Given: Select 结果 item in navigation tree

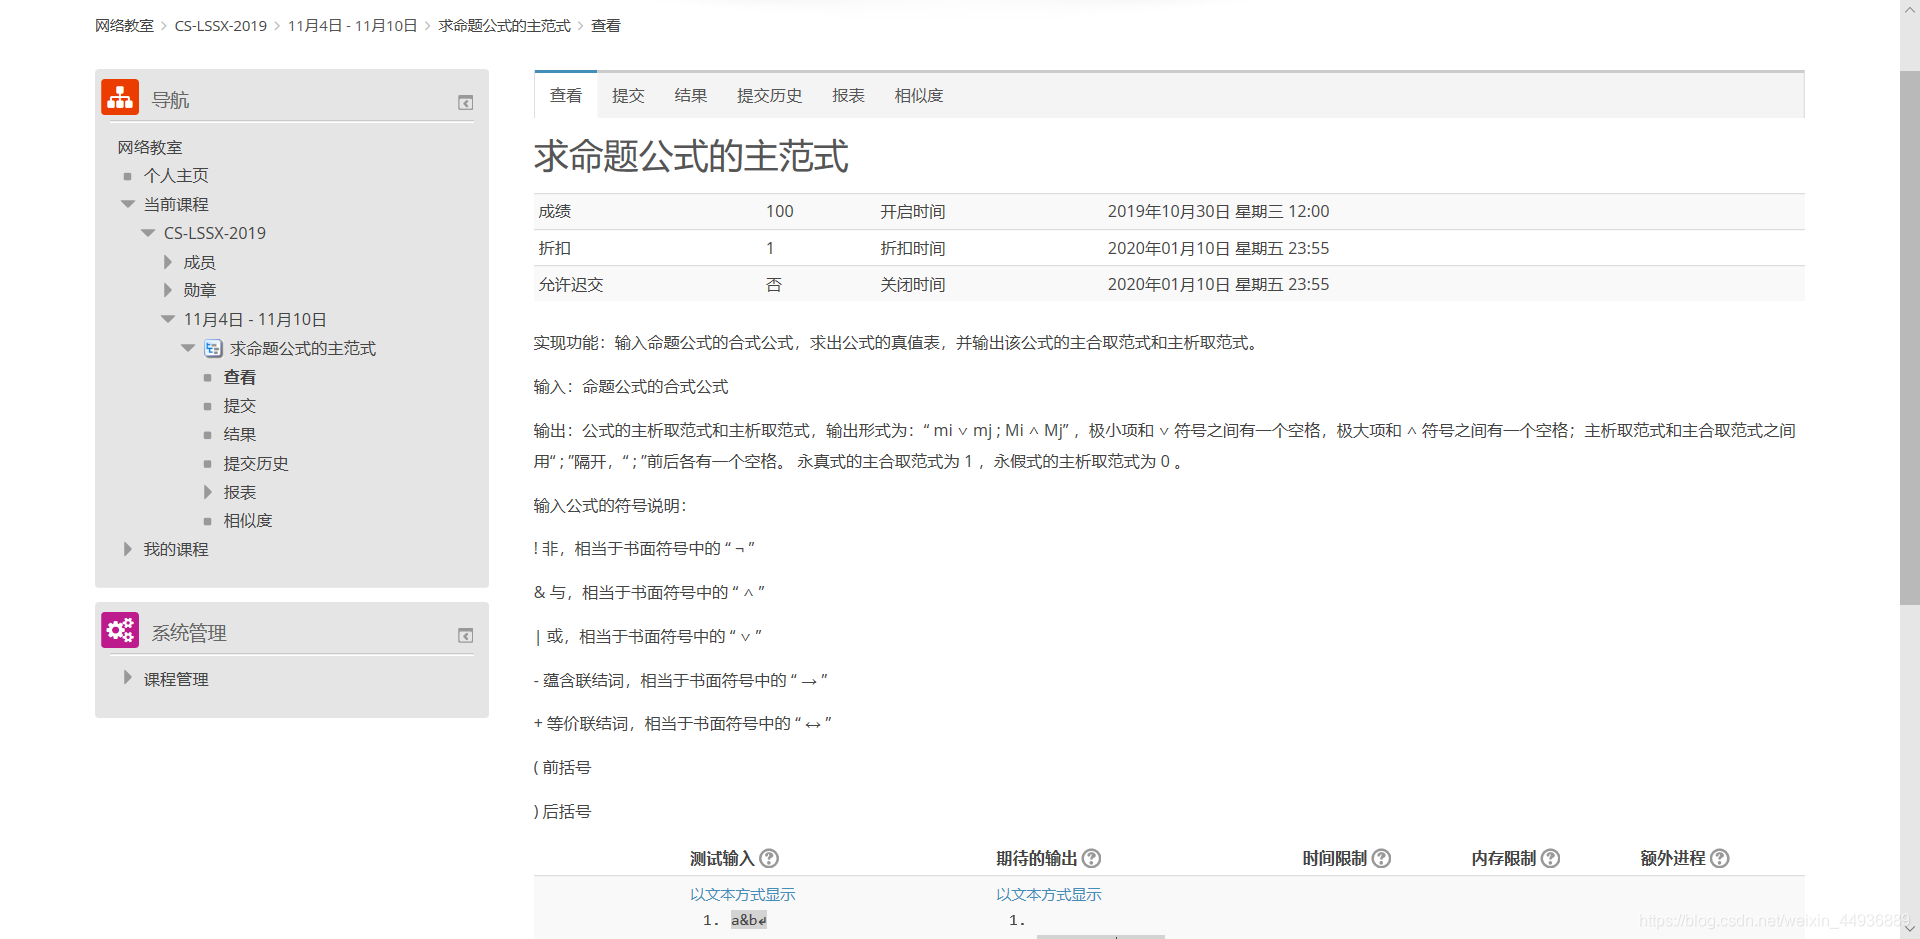Looking at the screenshot, I should click(x=239, y=435).
